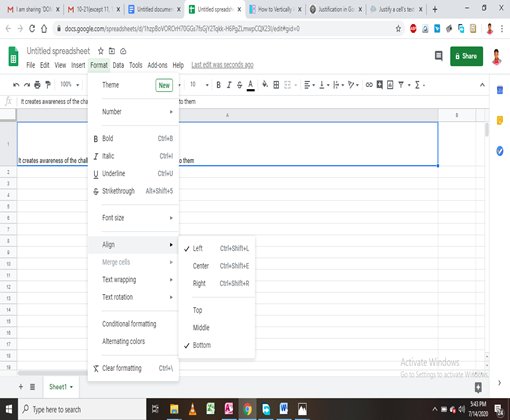The image size is (510, 420).
Task: Click the fill color bucket icon
Action: point(265,85)
